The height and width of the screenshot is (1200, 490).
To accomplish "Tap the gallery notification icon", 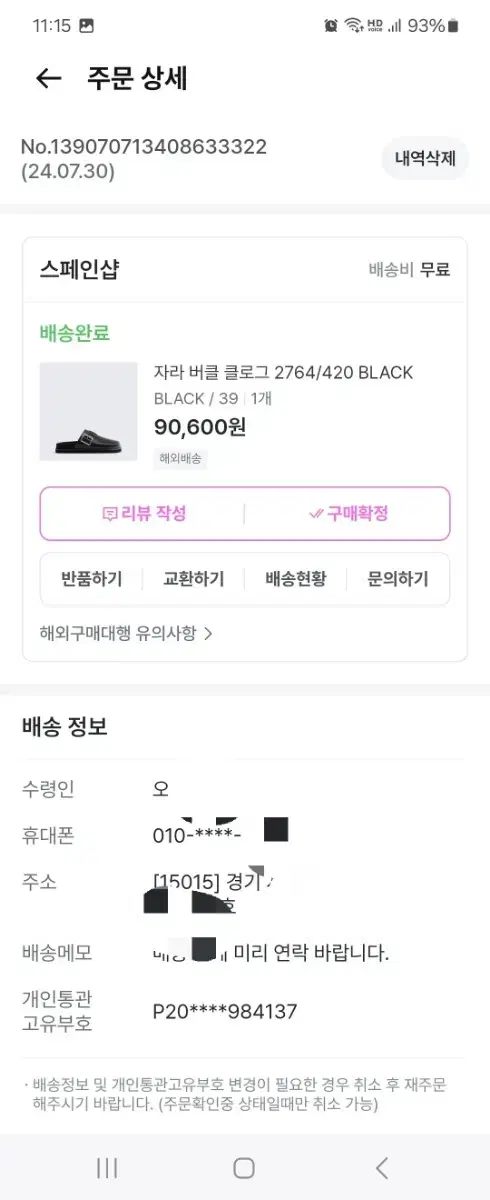I will (x=87, y=25).
